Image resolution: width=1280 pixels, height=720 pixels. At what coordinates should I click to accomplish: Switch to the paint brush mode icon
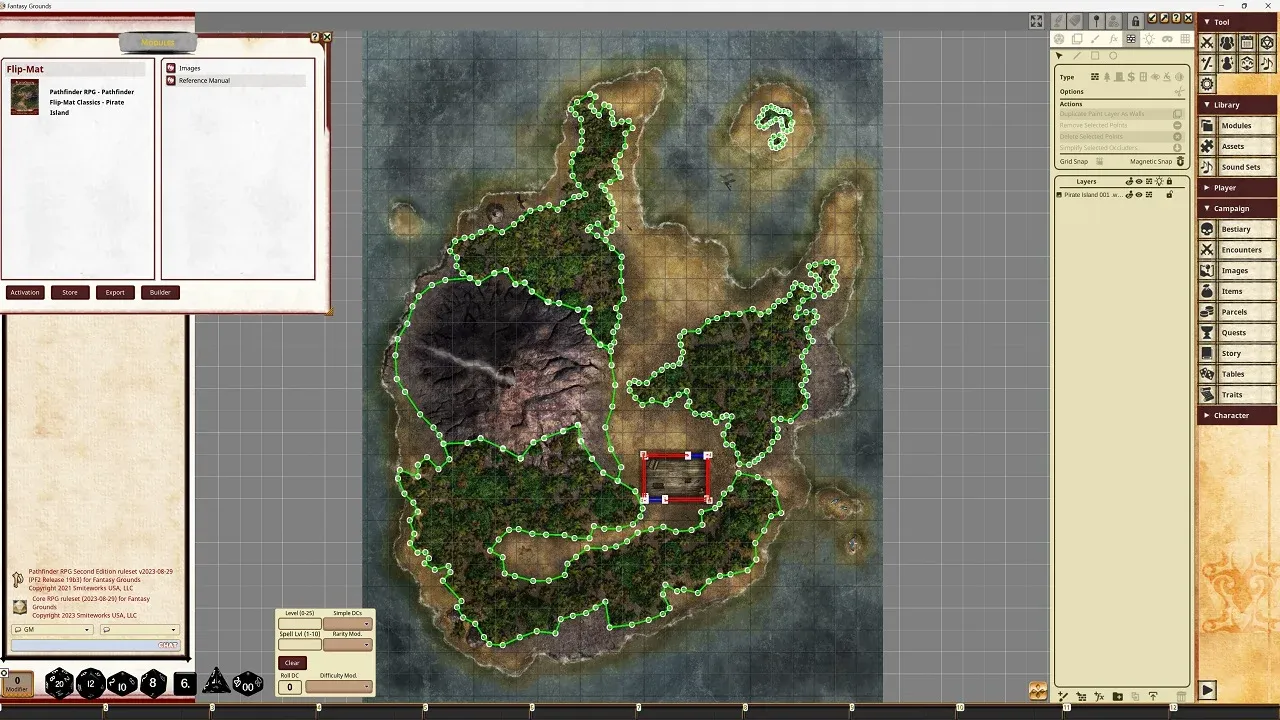pyautogui.click(x=1095, y=39)
